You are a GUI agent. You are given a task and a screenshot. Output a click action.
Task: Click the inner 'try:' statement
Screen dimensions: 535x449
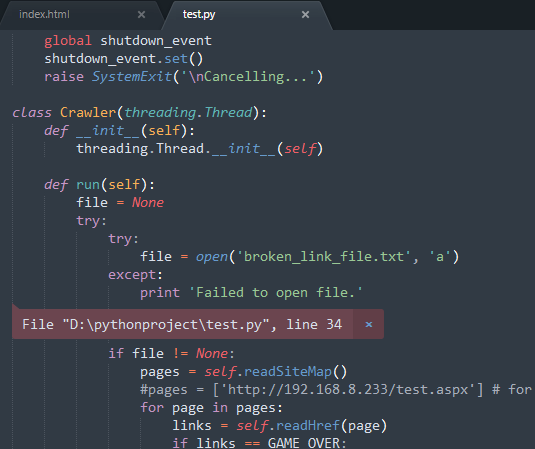[124, 239]
